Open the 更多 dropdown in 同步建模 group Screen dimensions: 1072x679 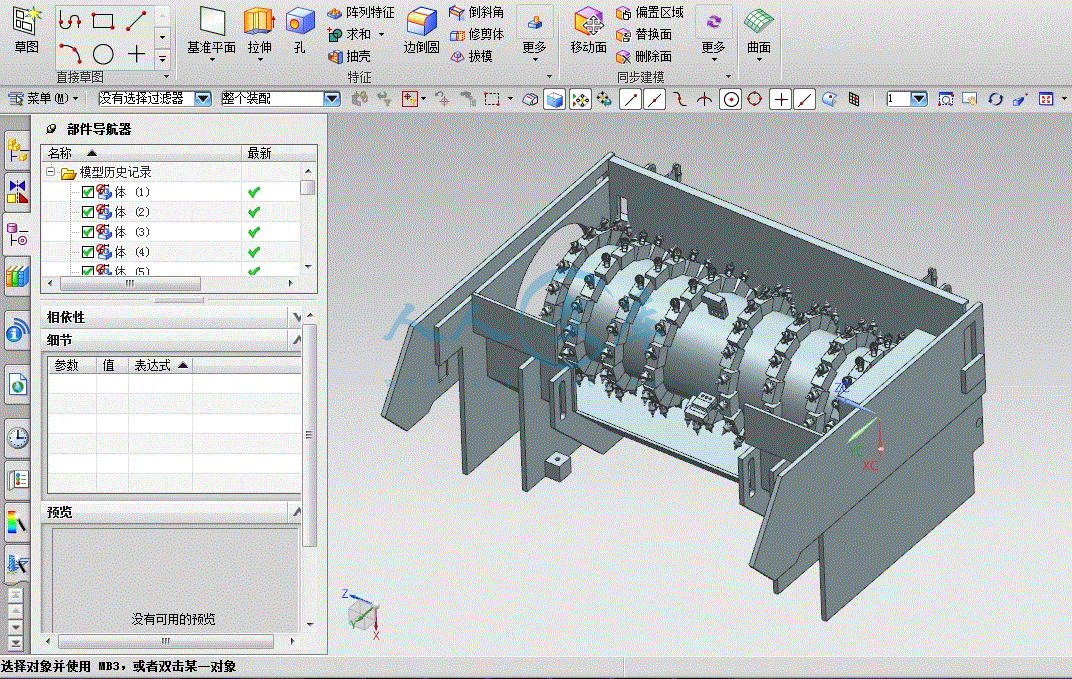click(x=713, y=35)
